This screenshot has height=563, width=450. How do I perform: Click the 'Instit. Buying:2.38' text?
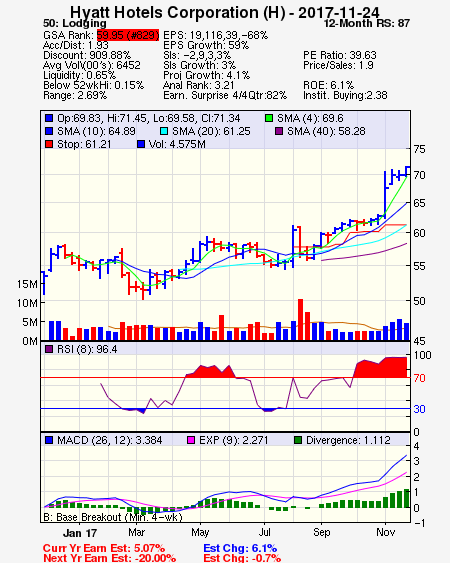[345, 96]
